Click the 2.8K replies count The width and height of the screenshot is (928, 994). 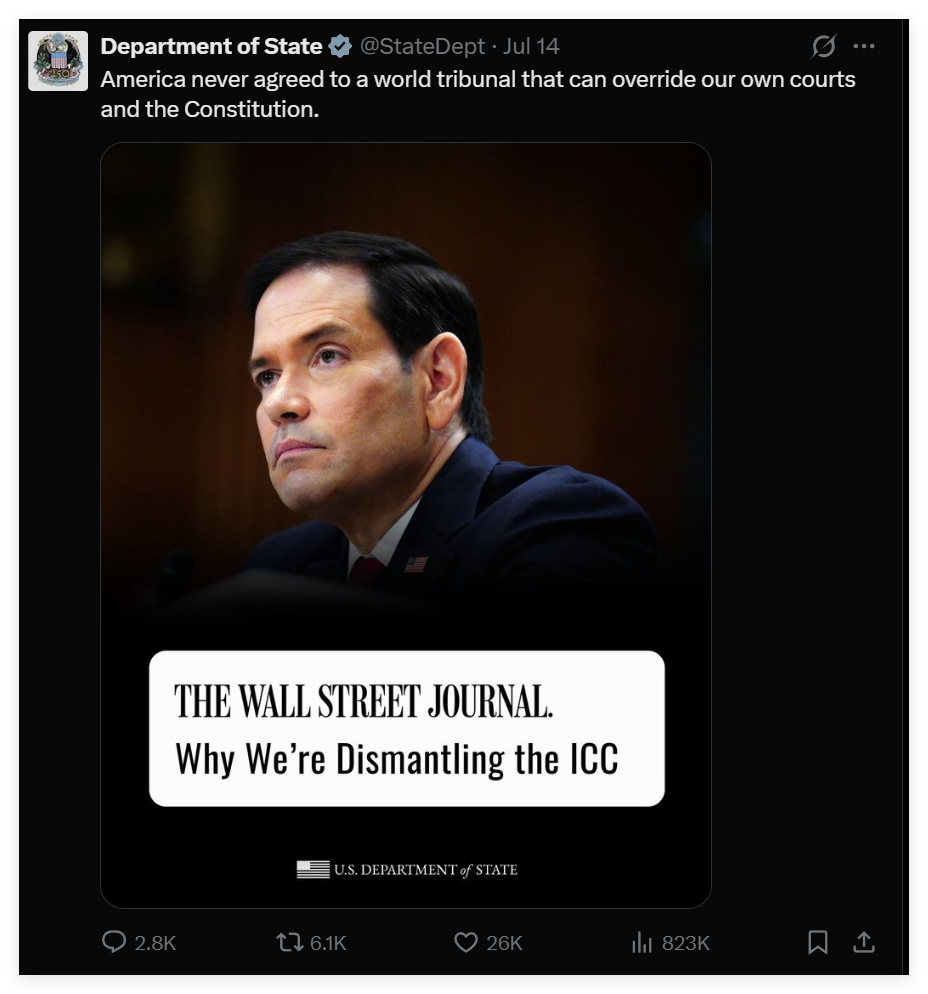coord(155,943)
